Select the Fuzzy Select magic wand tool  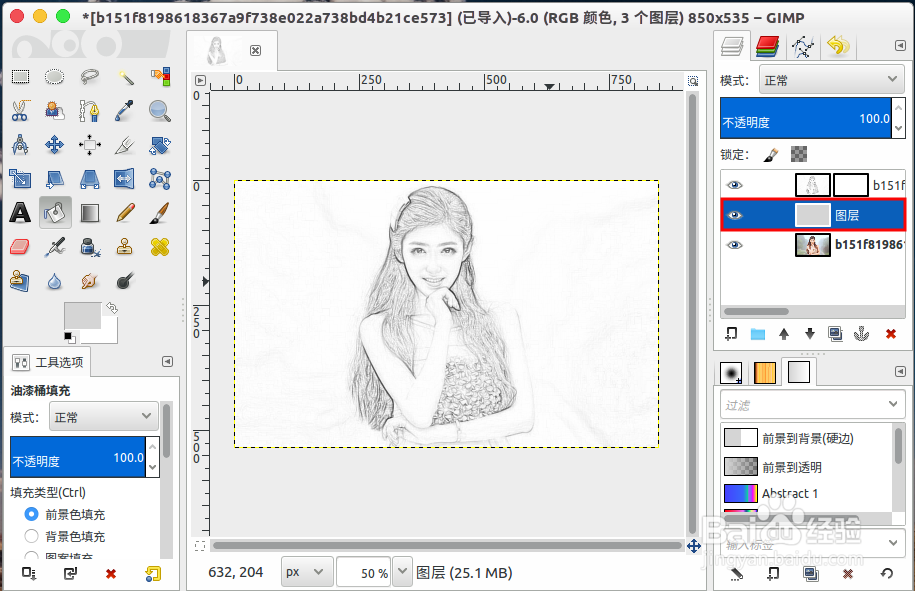point(125,77)
